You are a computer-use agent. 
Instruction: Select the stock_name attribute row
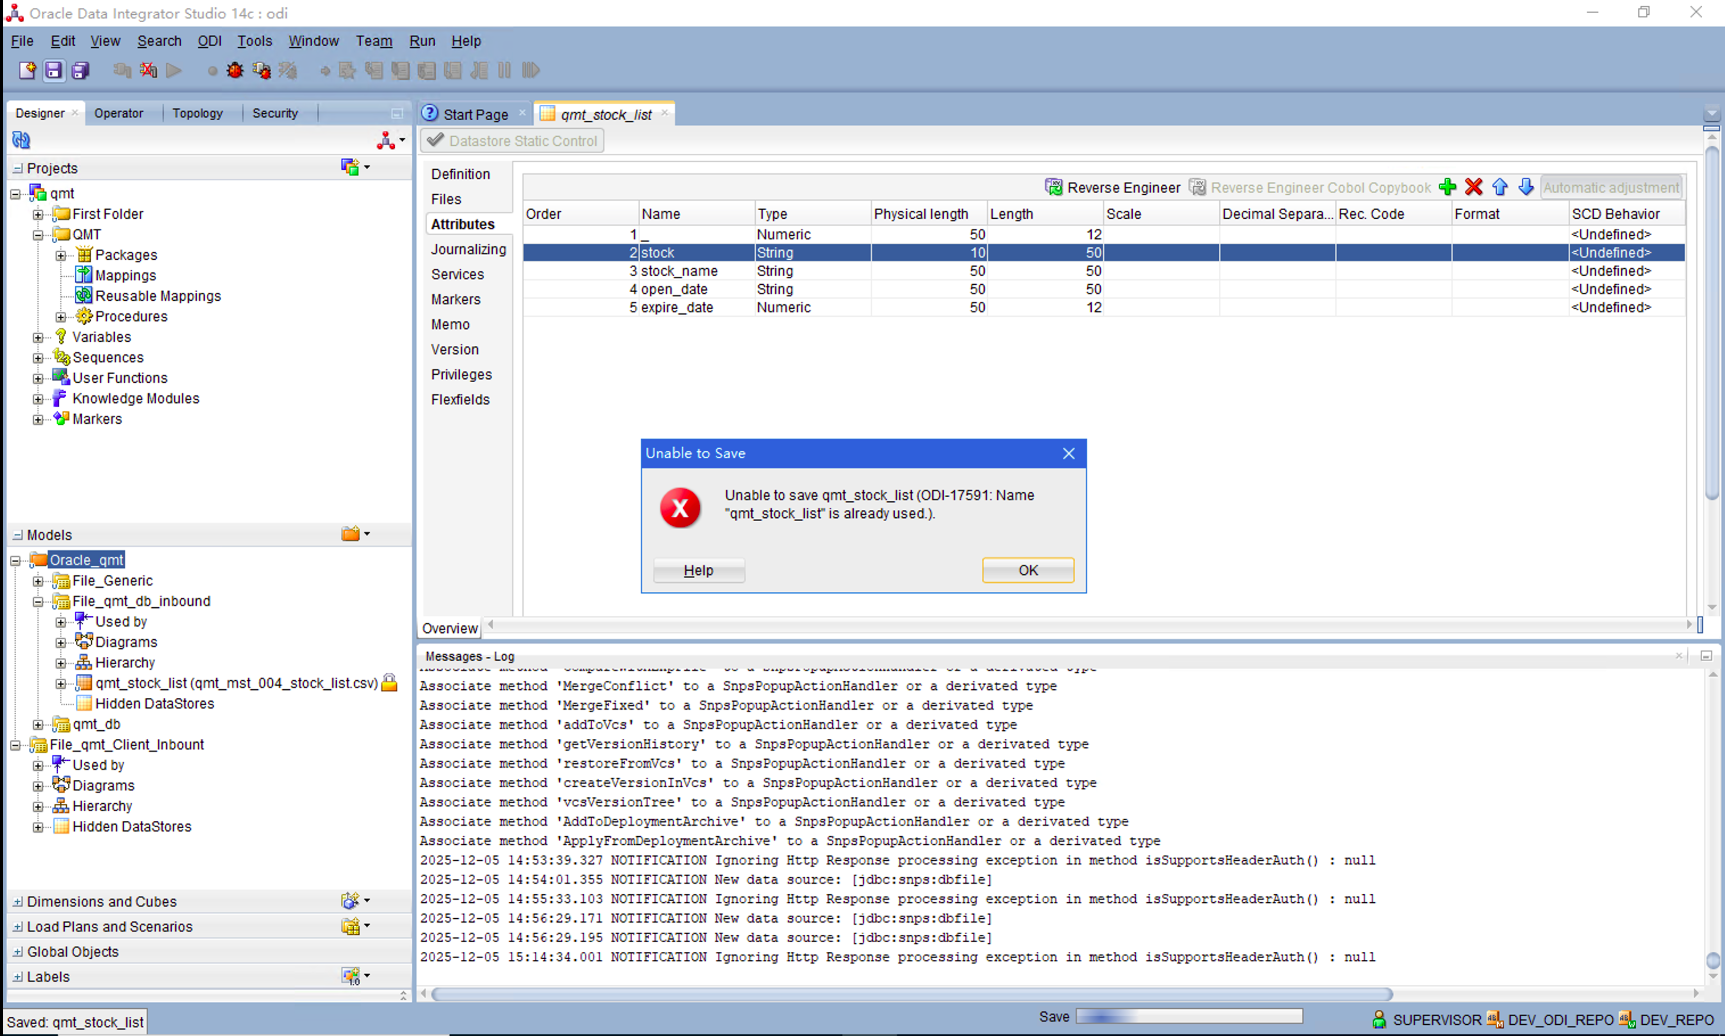pyautogui.click(x=1104, y=271)
